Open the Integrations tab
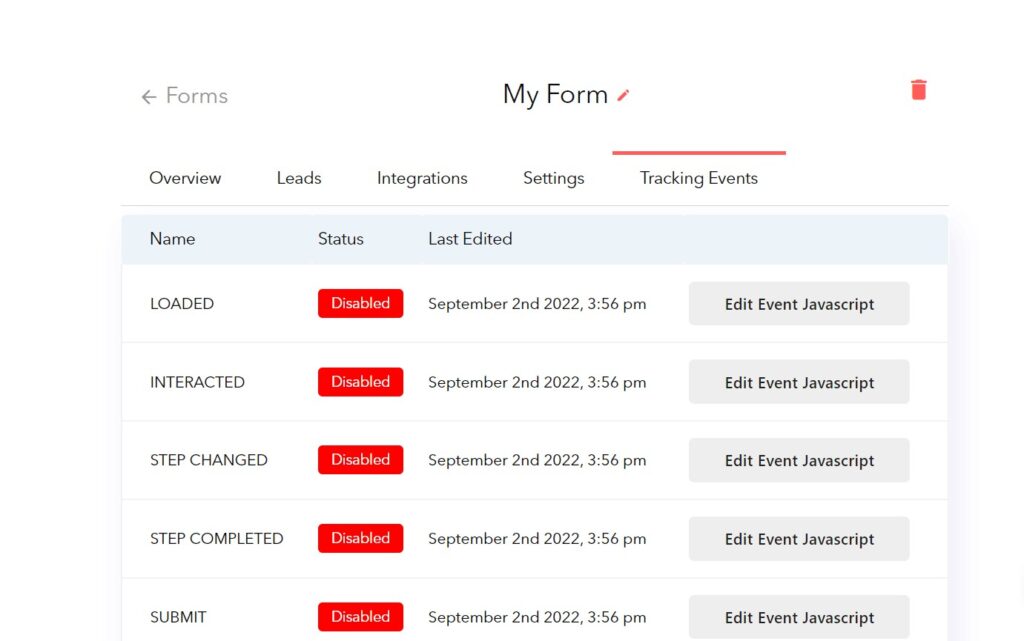Viewport: 1024px width, 641px height. pos(422,178)
